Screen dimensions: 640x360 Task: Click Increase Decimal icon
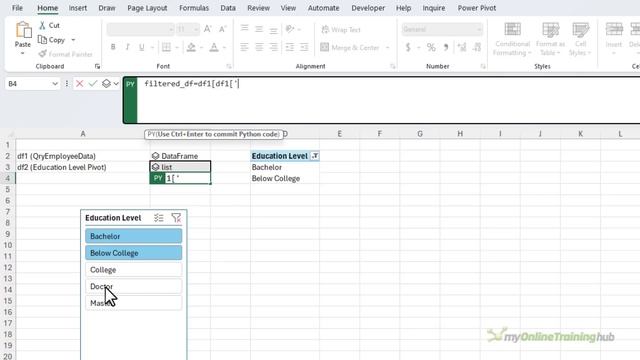(x=462, y=47)
